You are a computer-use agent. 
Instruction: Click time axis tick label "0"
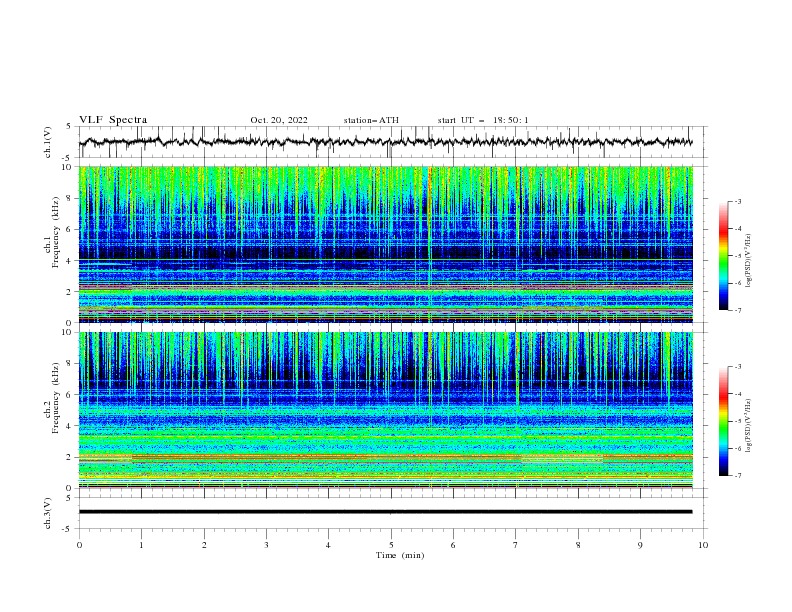[x=79, y=545]
